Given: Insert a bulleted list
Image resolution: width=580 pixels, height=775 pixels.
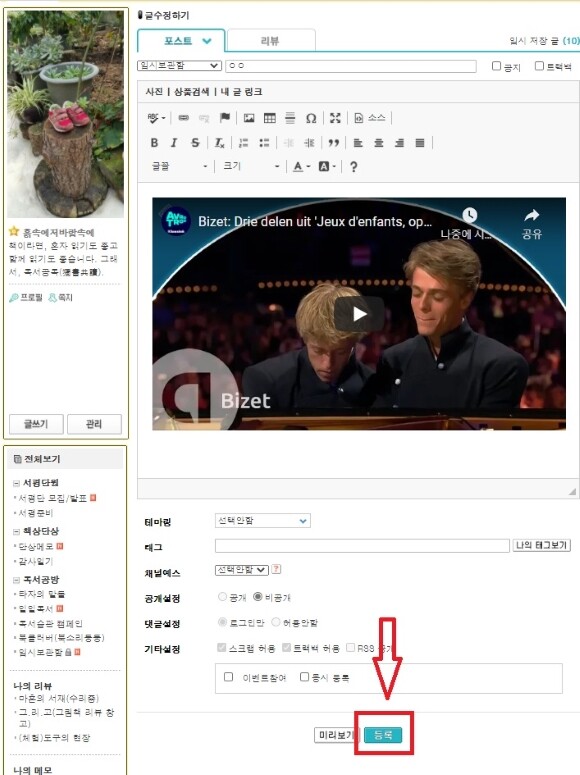Looking at the screenshot, I should [x=265, y=142].
